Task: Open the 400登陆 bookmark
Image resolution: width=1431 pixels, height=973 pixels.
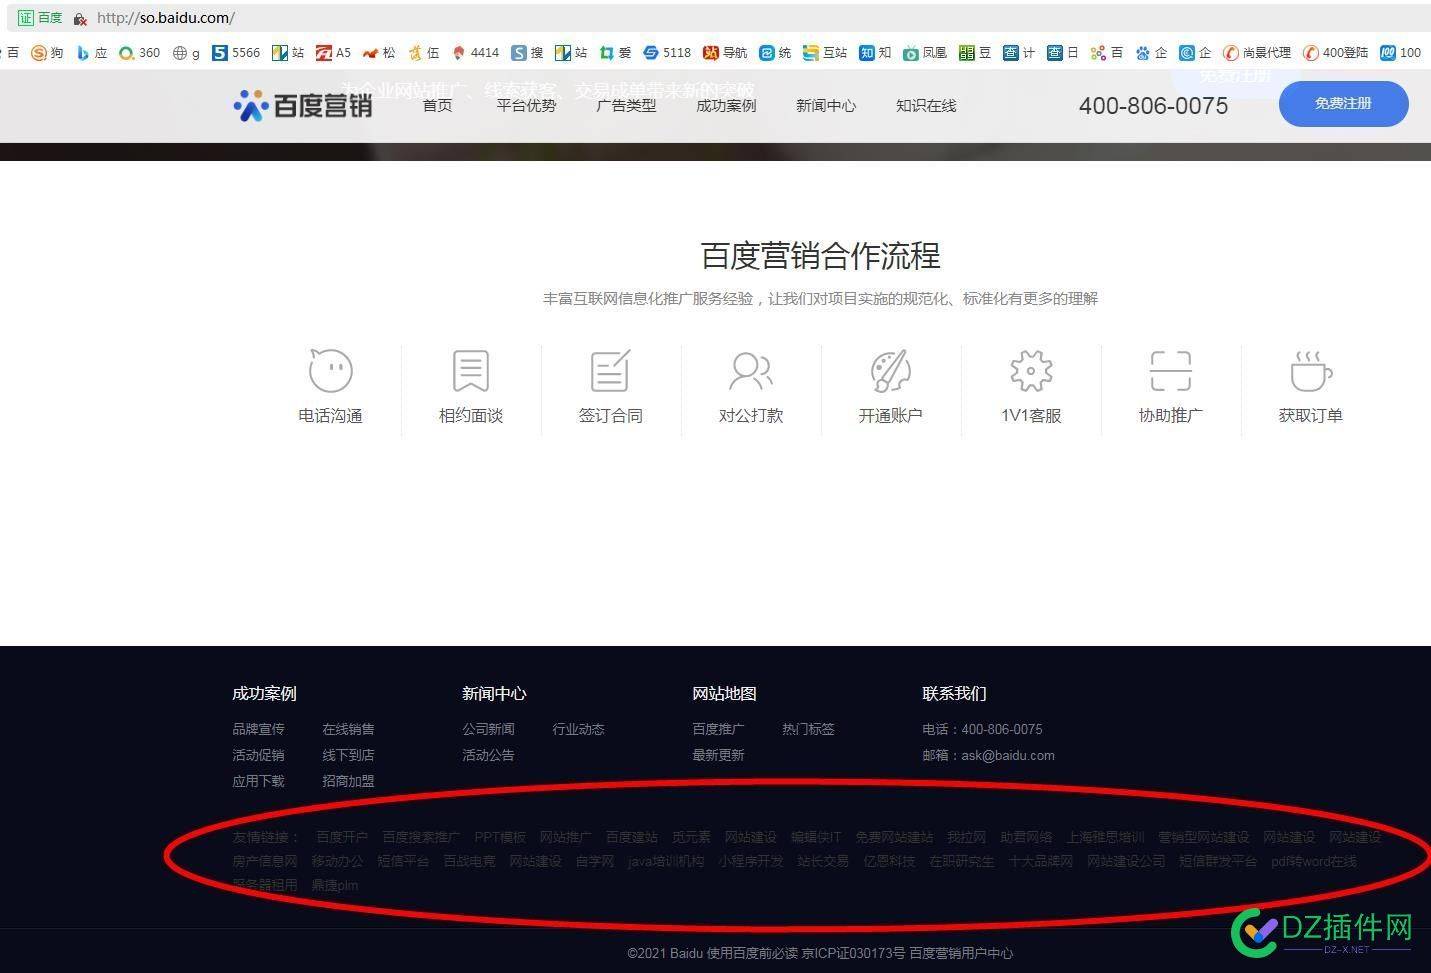Action: click(x=1335, y=53)
